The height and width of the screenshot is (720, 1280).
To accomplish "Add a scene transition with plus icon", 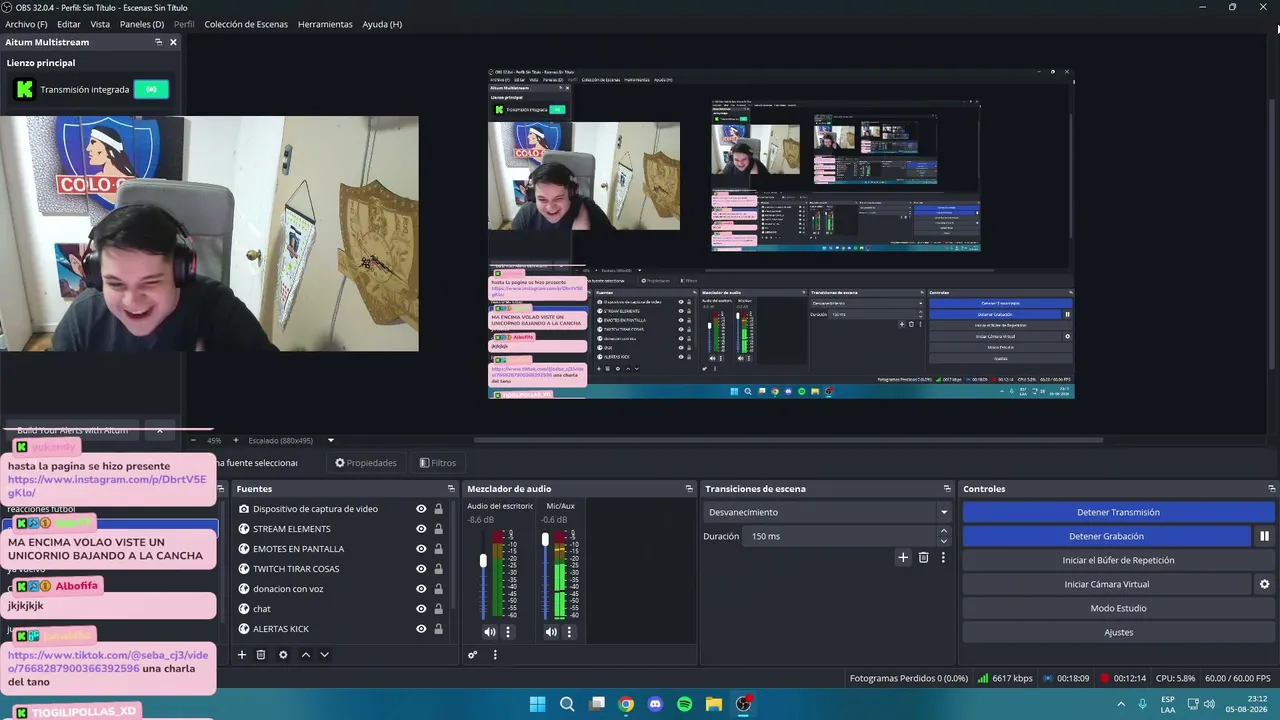I will [x=903, y=557].
